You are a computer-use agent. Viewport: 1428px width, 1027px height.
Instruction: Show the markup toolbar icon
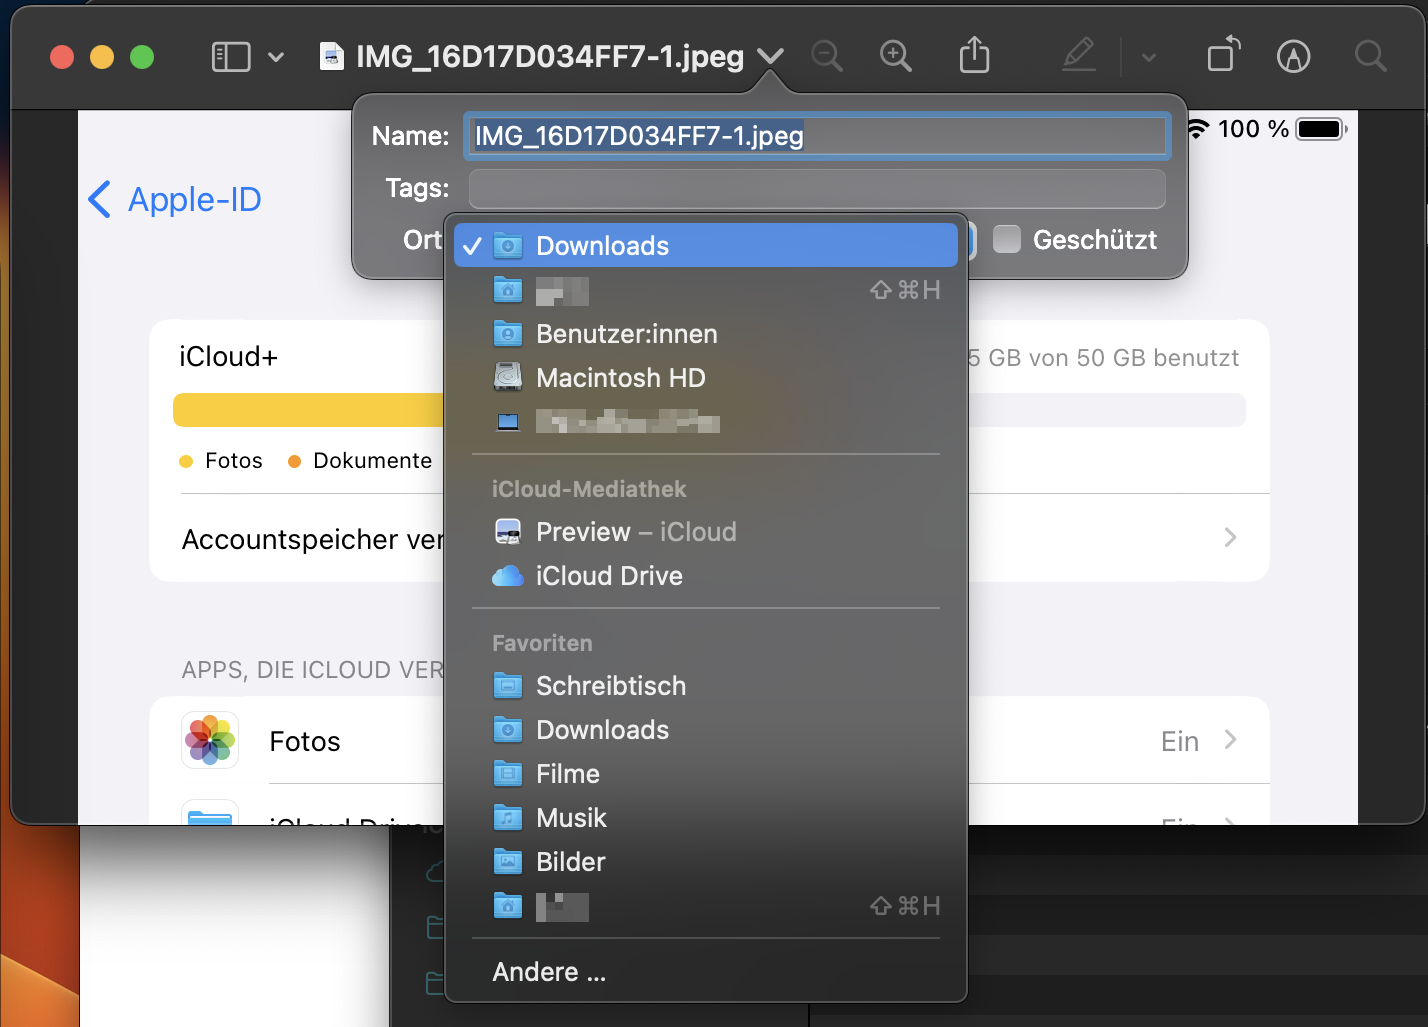click(x=1293, y=57)
